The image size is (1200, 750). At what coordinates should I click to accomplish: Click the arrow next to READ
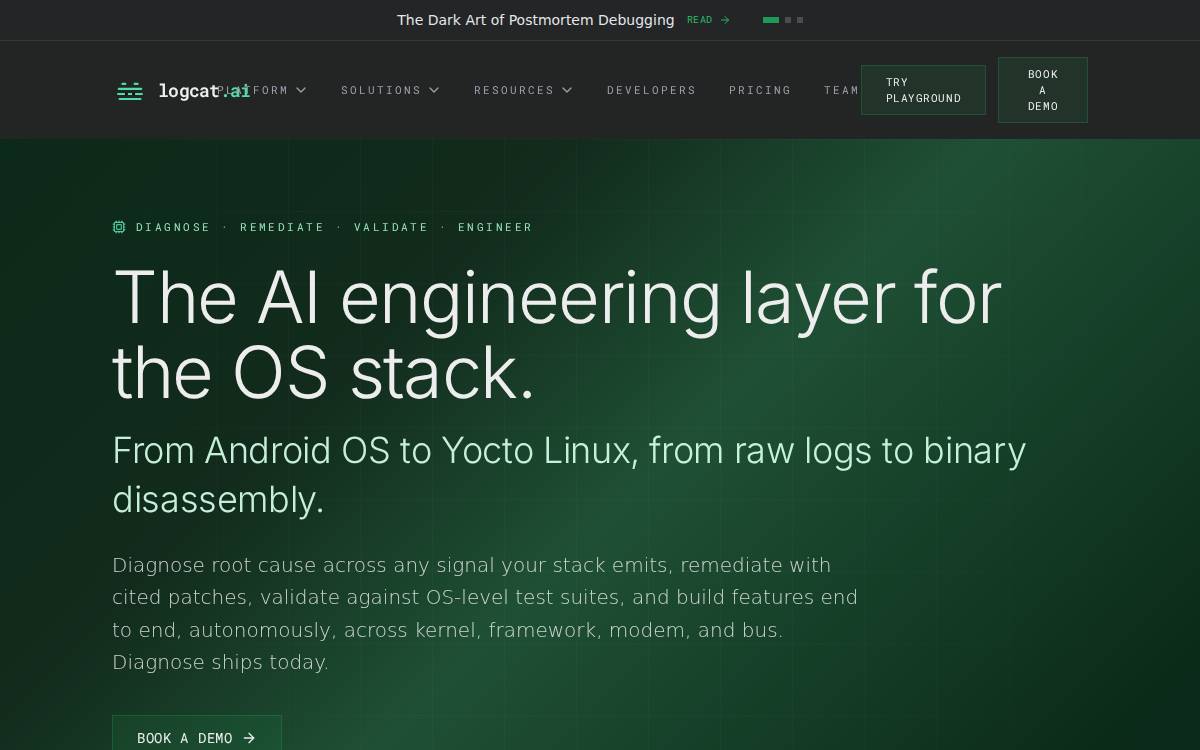[725, 20]
